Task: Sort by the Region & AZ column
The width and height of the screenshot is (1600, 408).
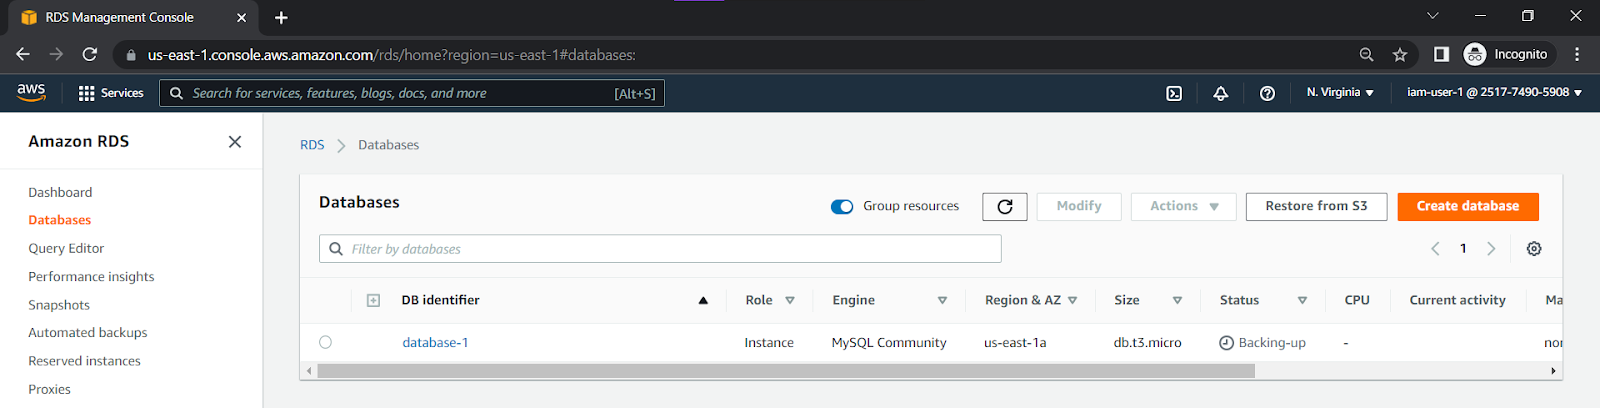Action: point(1072,300)
